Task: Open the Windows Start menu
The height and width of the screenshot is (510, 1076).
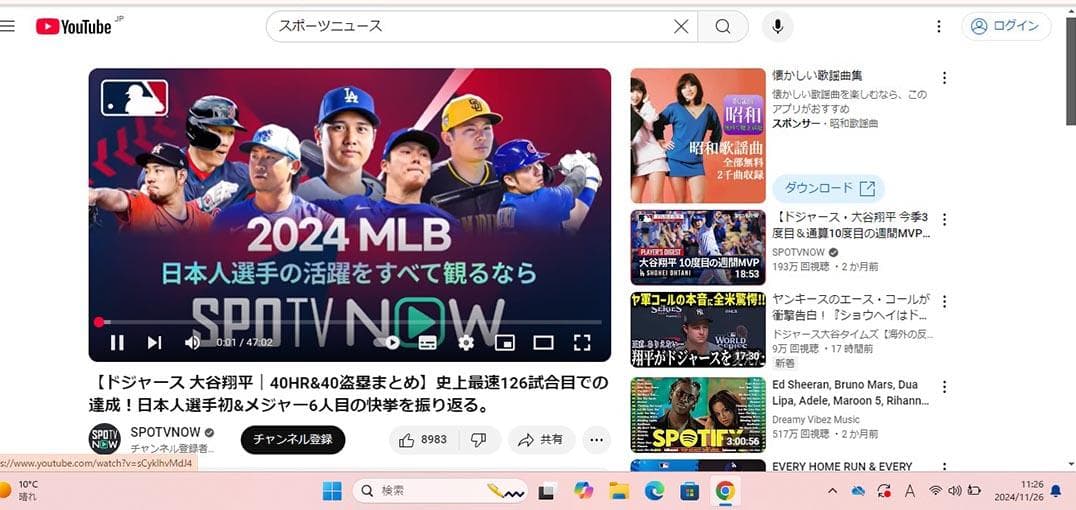Action: click(x=332, y=491)
